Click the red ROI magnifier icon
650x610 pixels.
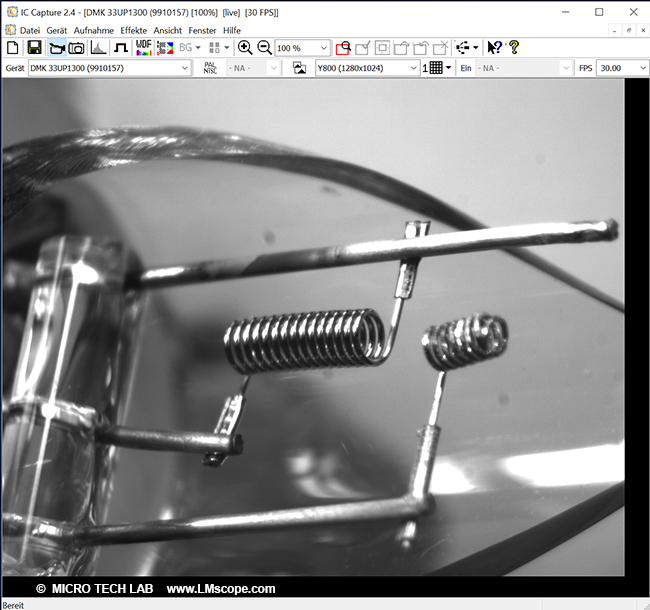click(x=343, y=48)
